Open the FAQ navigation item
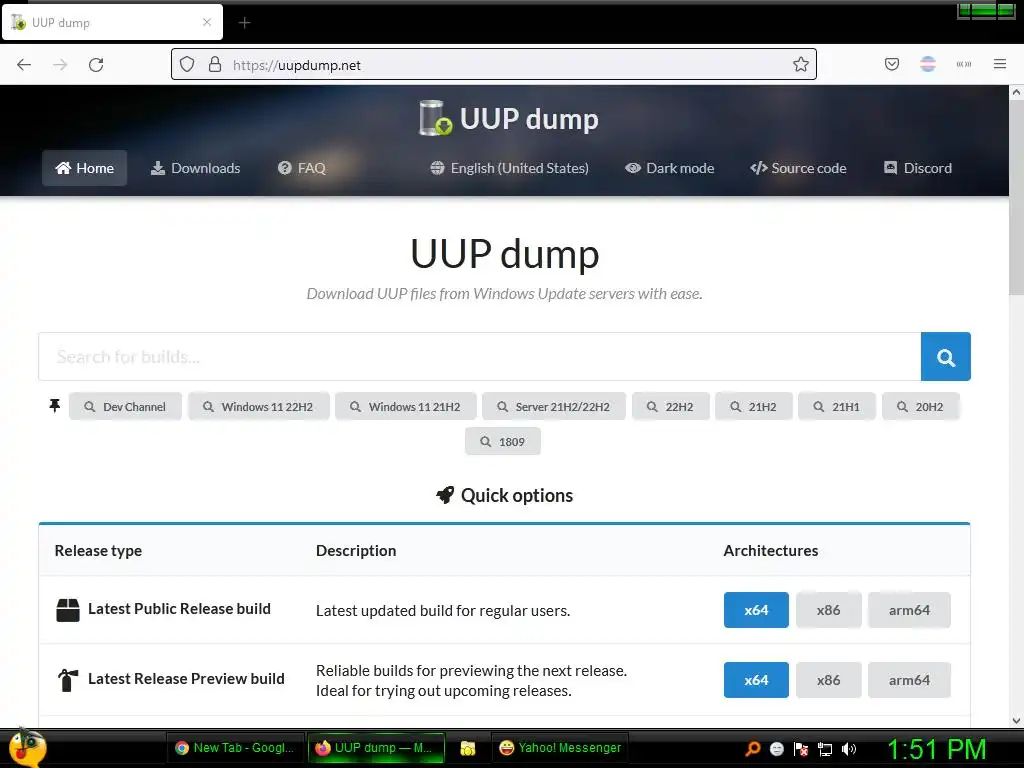The image size is (1024, 768). 302,168
